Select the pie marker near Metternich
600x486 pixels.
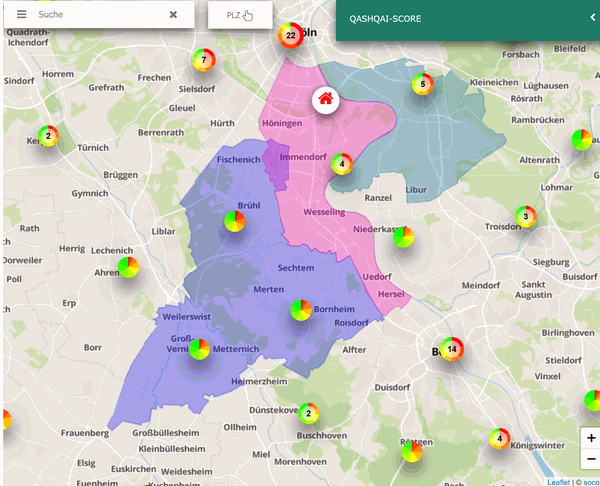[x=199, y=349]
